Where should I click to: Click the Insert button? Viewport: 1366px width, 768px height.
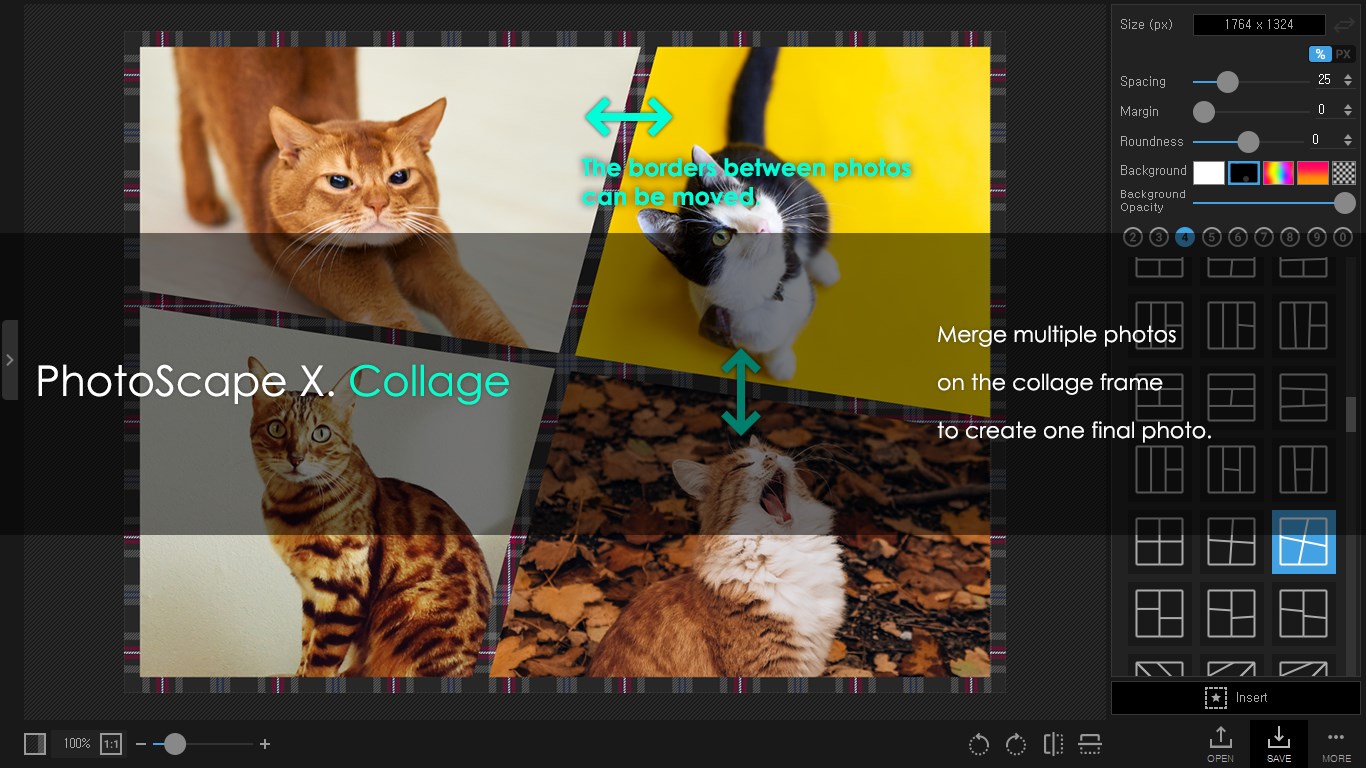[x=1236, y=697]
